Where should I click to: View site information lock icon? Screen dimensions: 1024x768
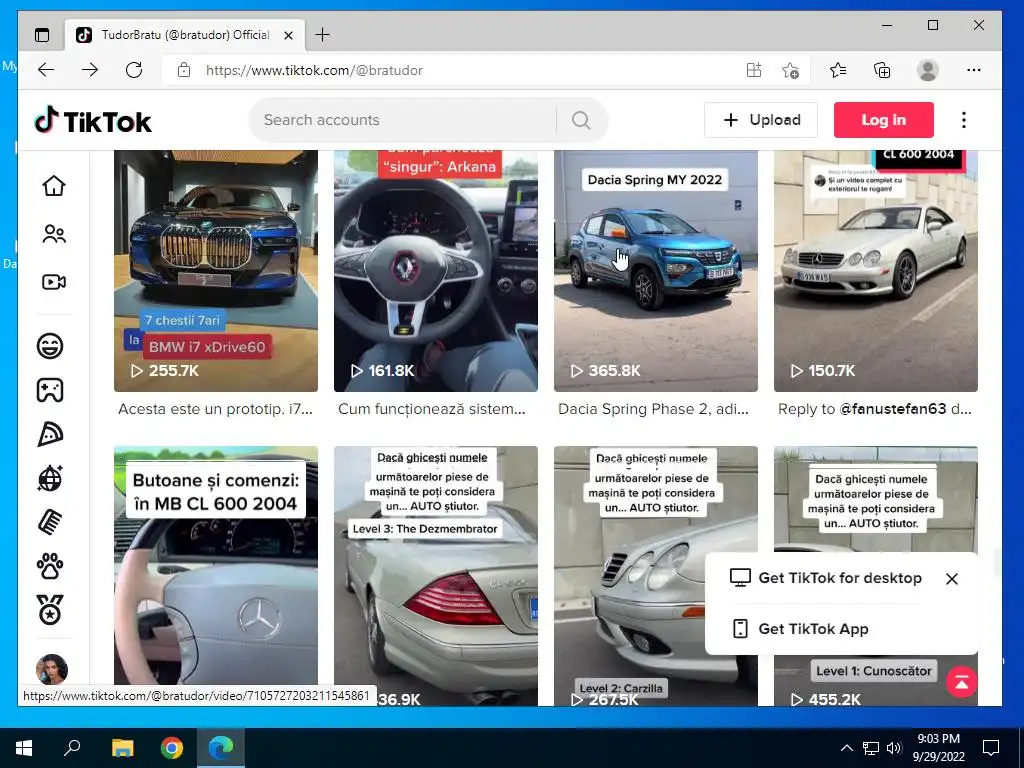coord(184,70)
